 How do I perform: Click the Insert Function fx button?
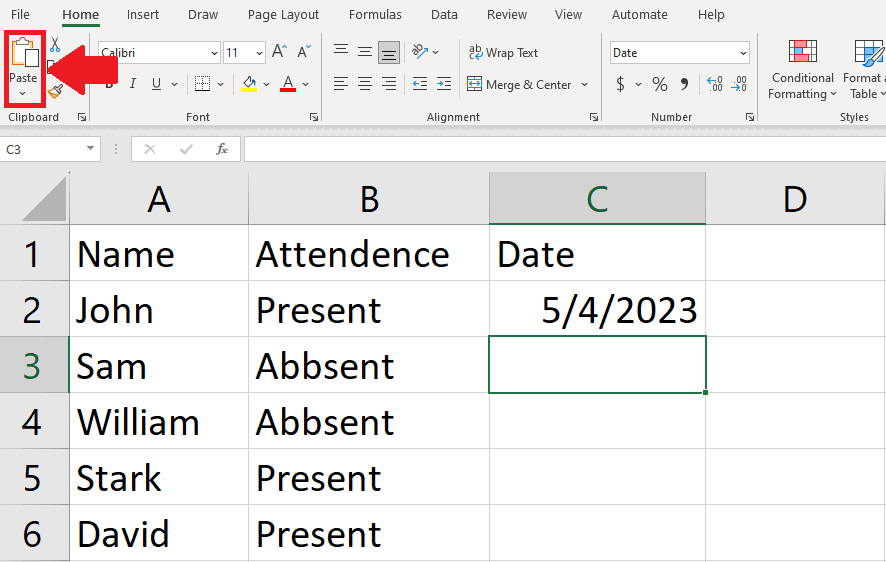pos(222,149)
